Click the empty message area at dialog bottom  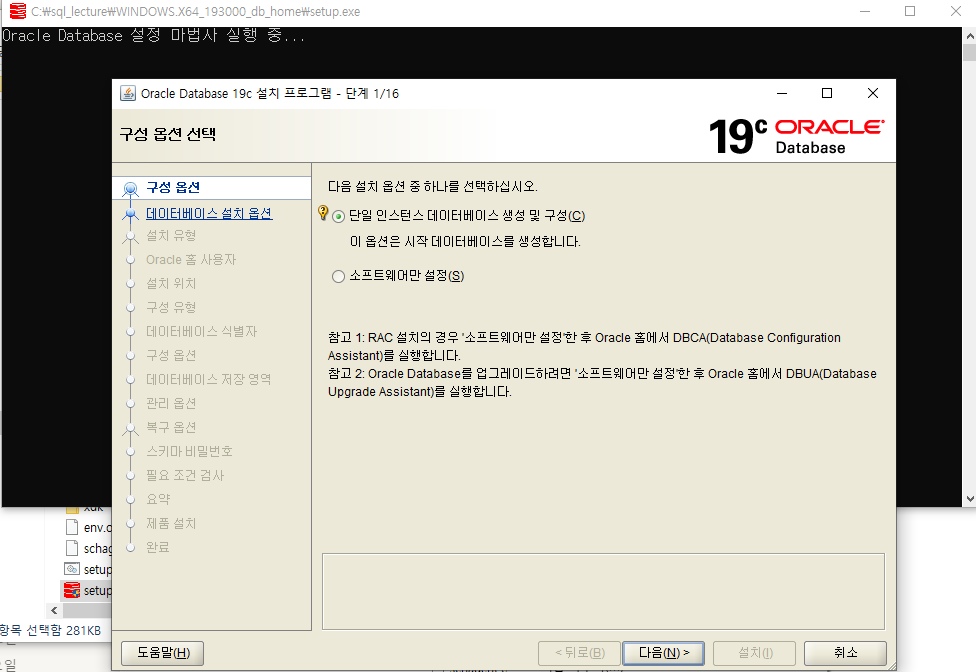click(603, 592)
